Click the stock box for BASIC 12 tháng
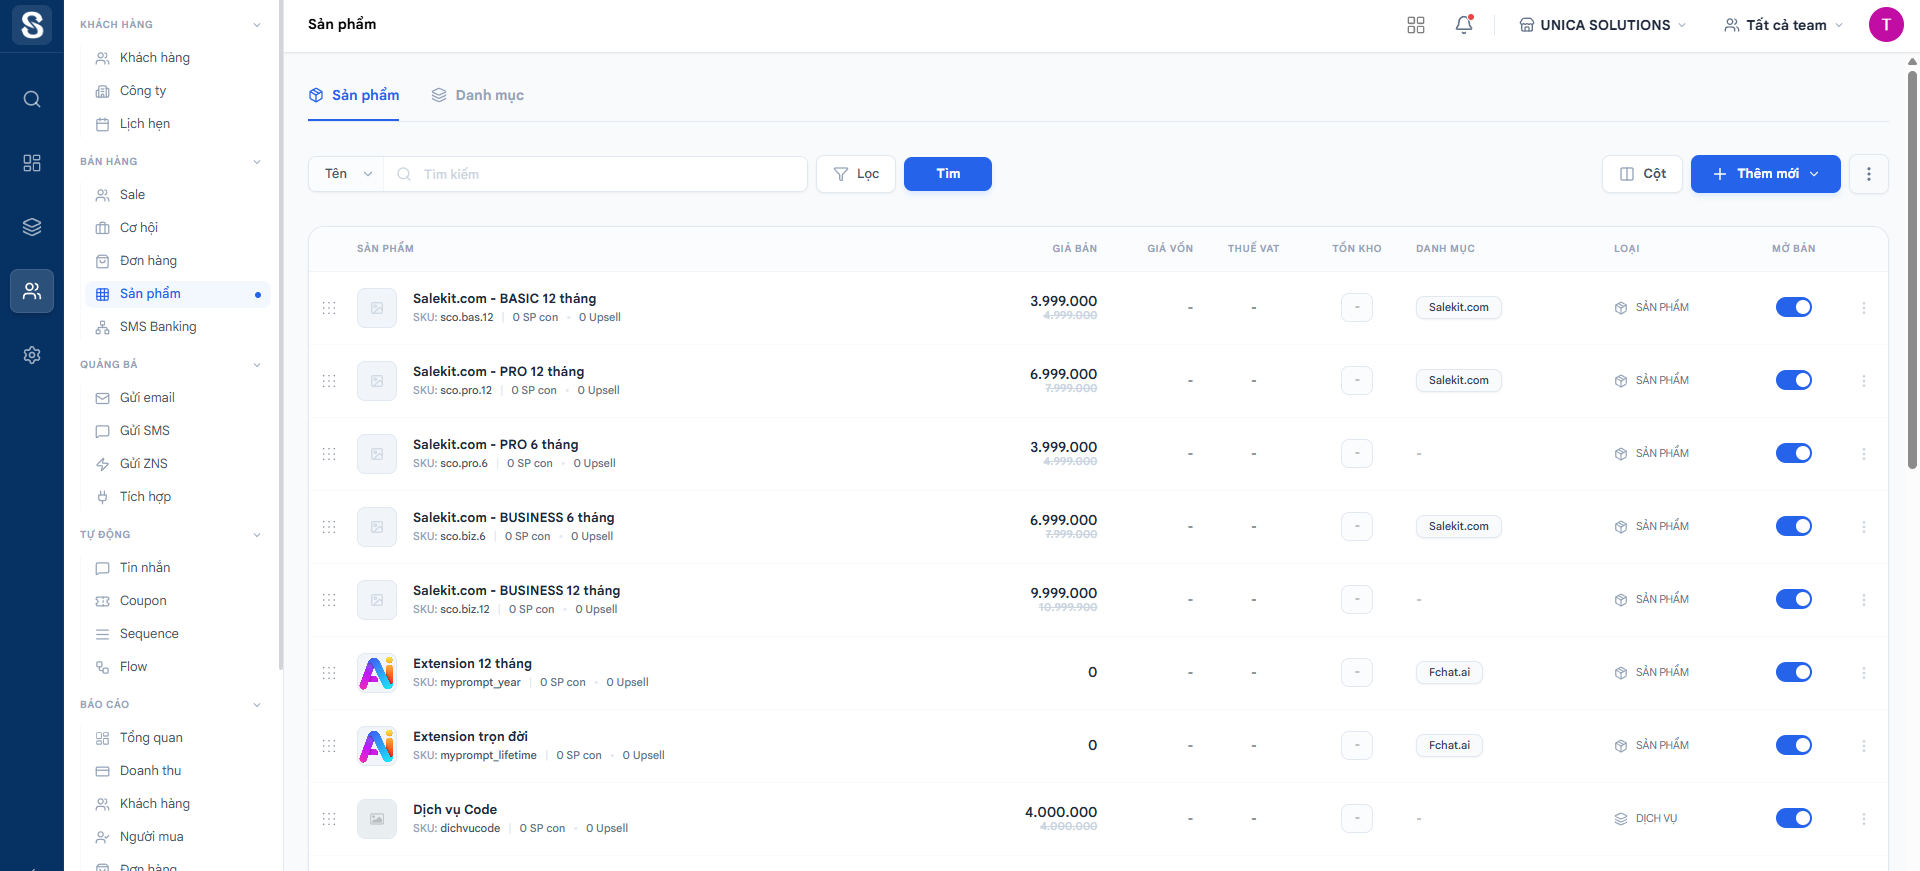The width and height of the screenshot is (1920, 871). [1357, 308]
